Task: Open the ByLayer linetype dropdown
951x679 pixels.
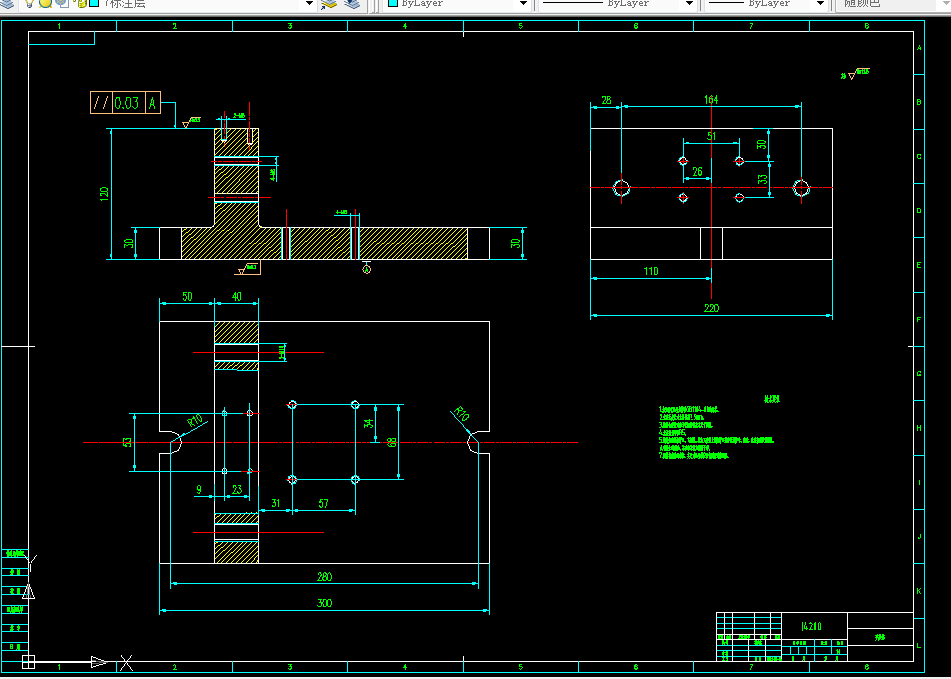Action: (x=689, y=4)
